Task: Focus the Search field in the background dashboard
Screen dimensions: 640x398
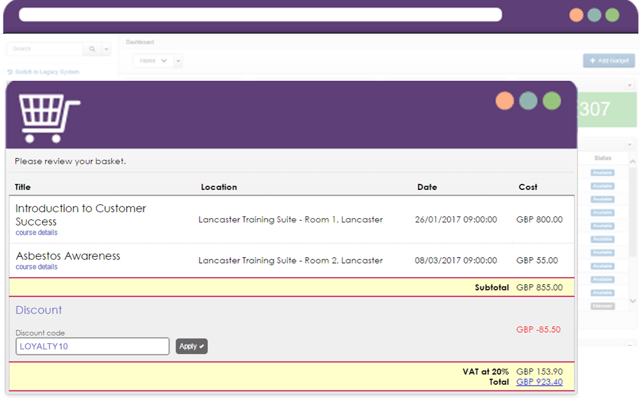Action: tap(45, 49)
